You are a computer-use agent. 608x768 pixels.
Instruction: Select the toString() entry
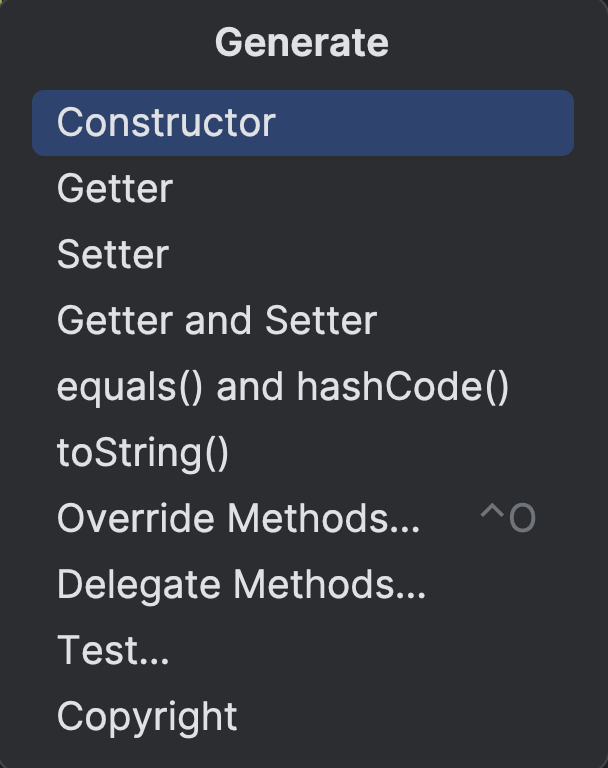(143, 453)
